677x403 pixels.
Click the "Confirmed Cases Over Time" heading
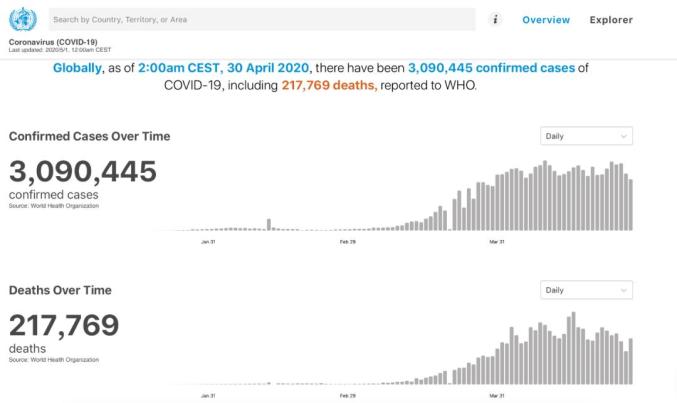[90, 136]
